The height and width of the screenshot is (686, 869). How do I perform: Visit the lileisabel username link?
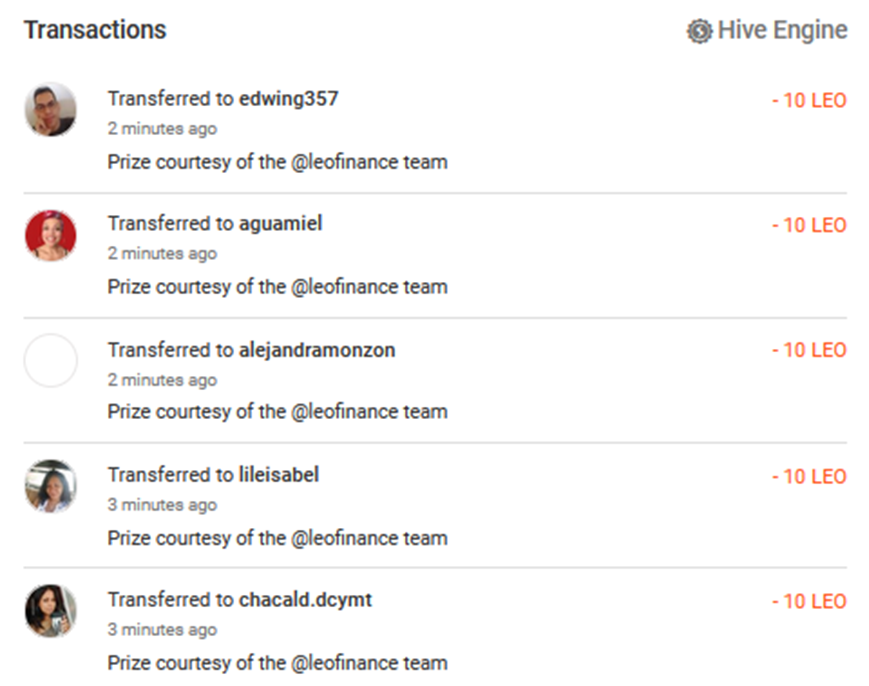[279, 475]
